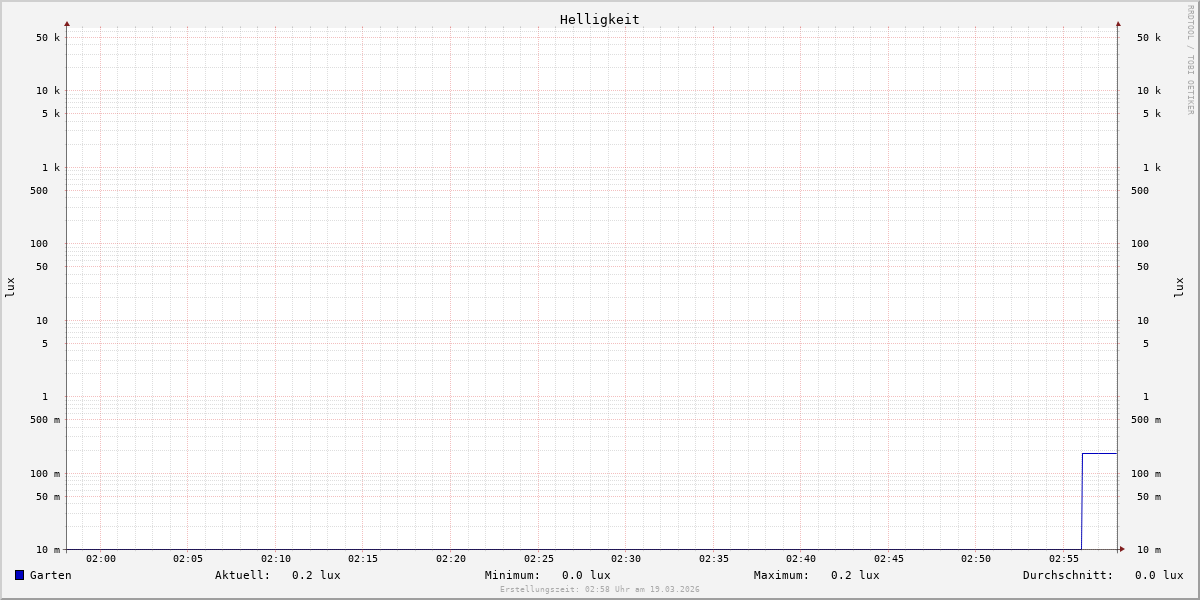Click the red arrow ending the time axis
The image size is (1200, 600).
(1122, 549)
